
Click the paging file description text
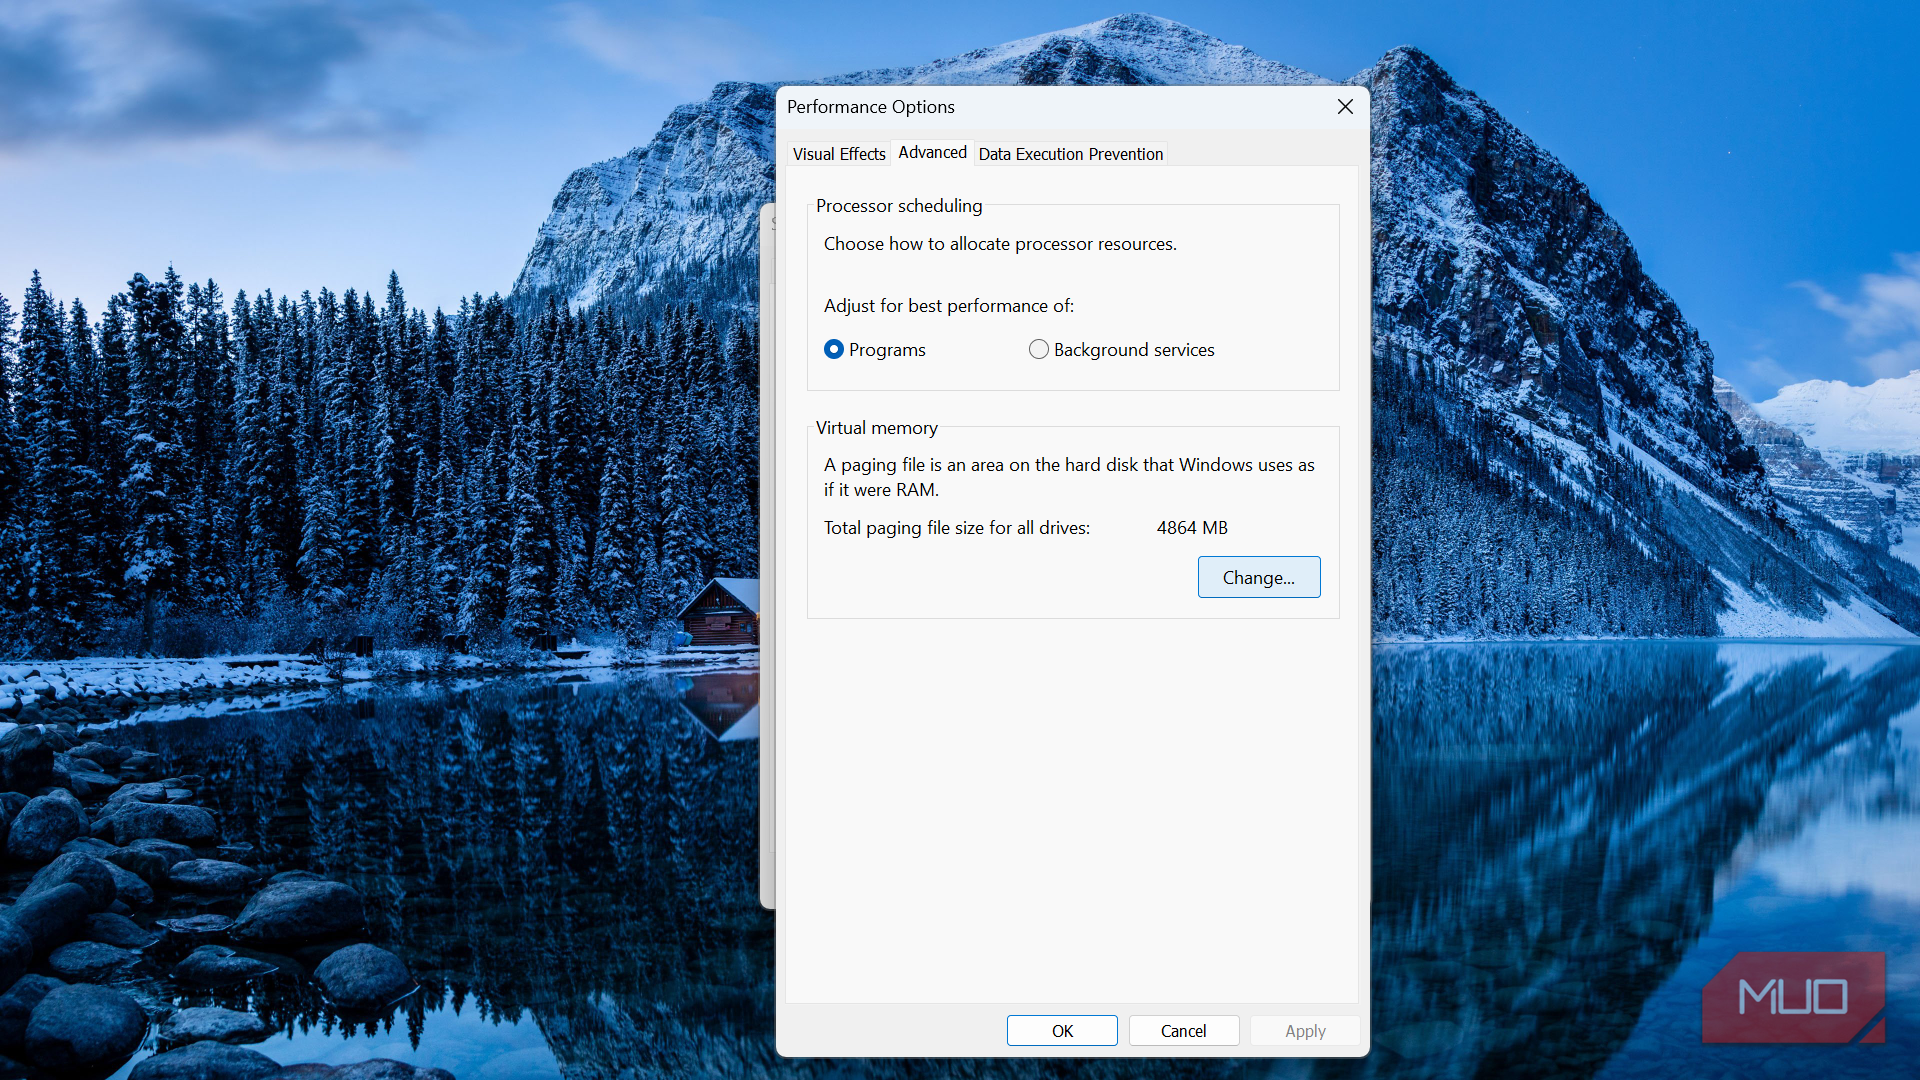1069,477
